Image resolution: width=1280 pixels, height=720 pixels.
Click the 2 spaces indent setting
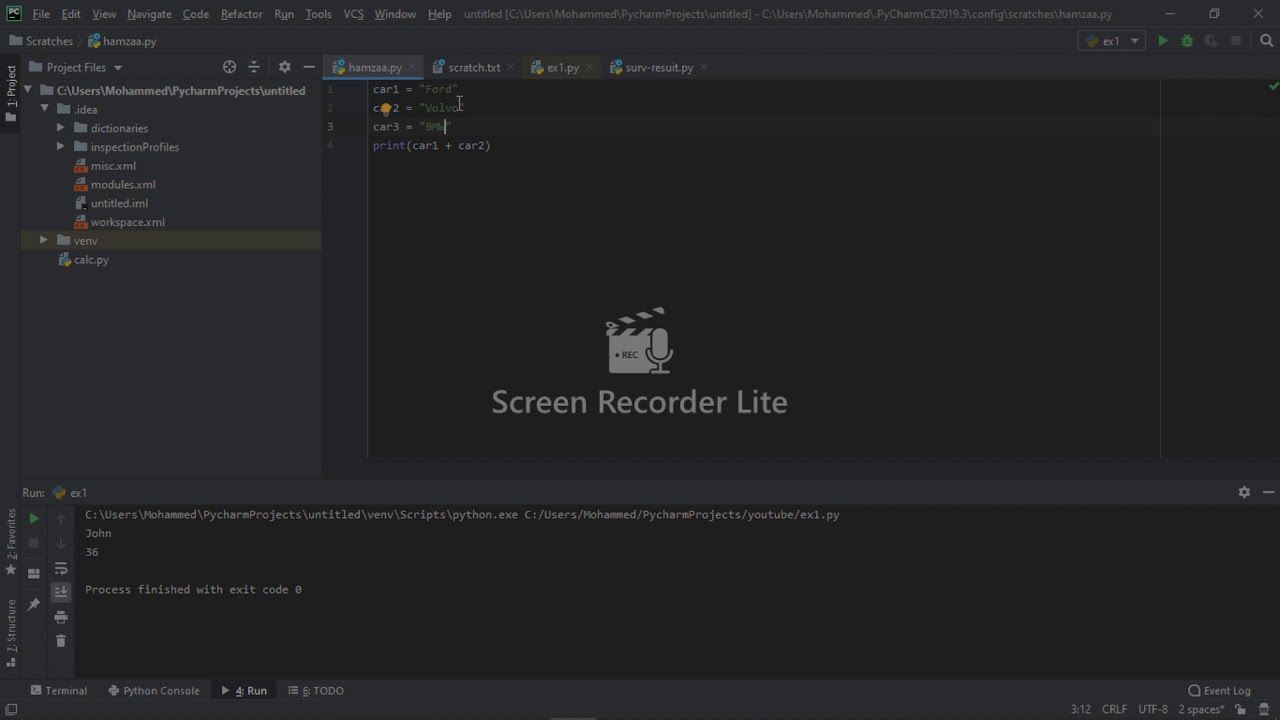pos(1200,709)
